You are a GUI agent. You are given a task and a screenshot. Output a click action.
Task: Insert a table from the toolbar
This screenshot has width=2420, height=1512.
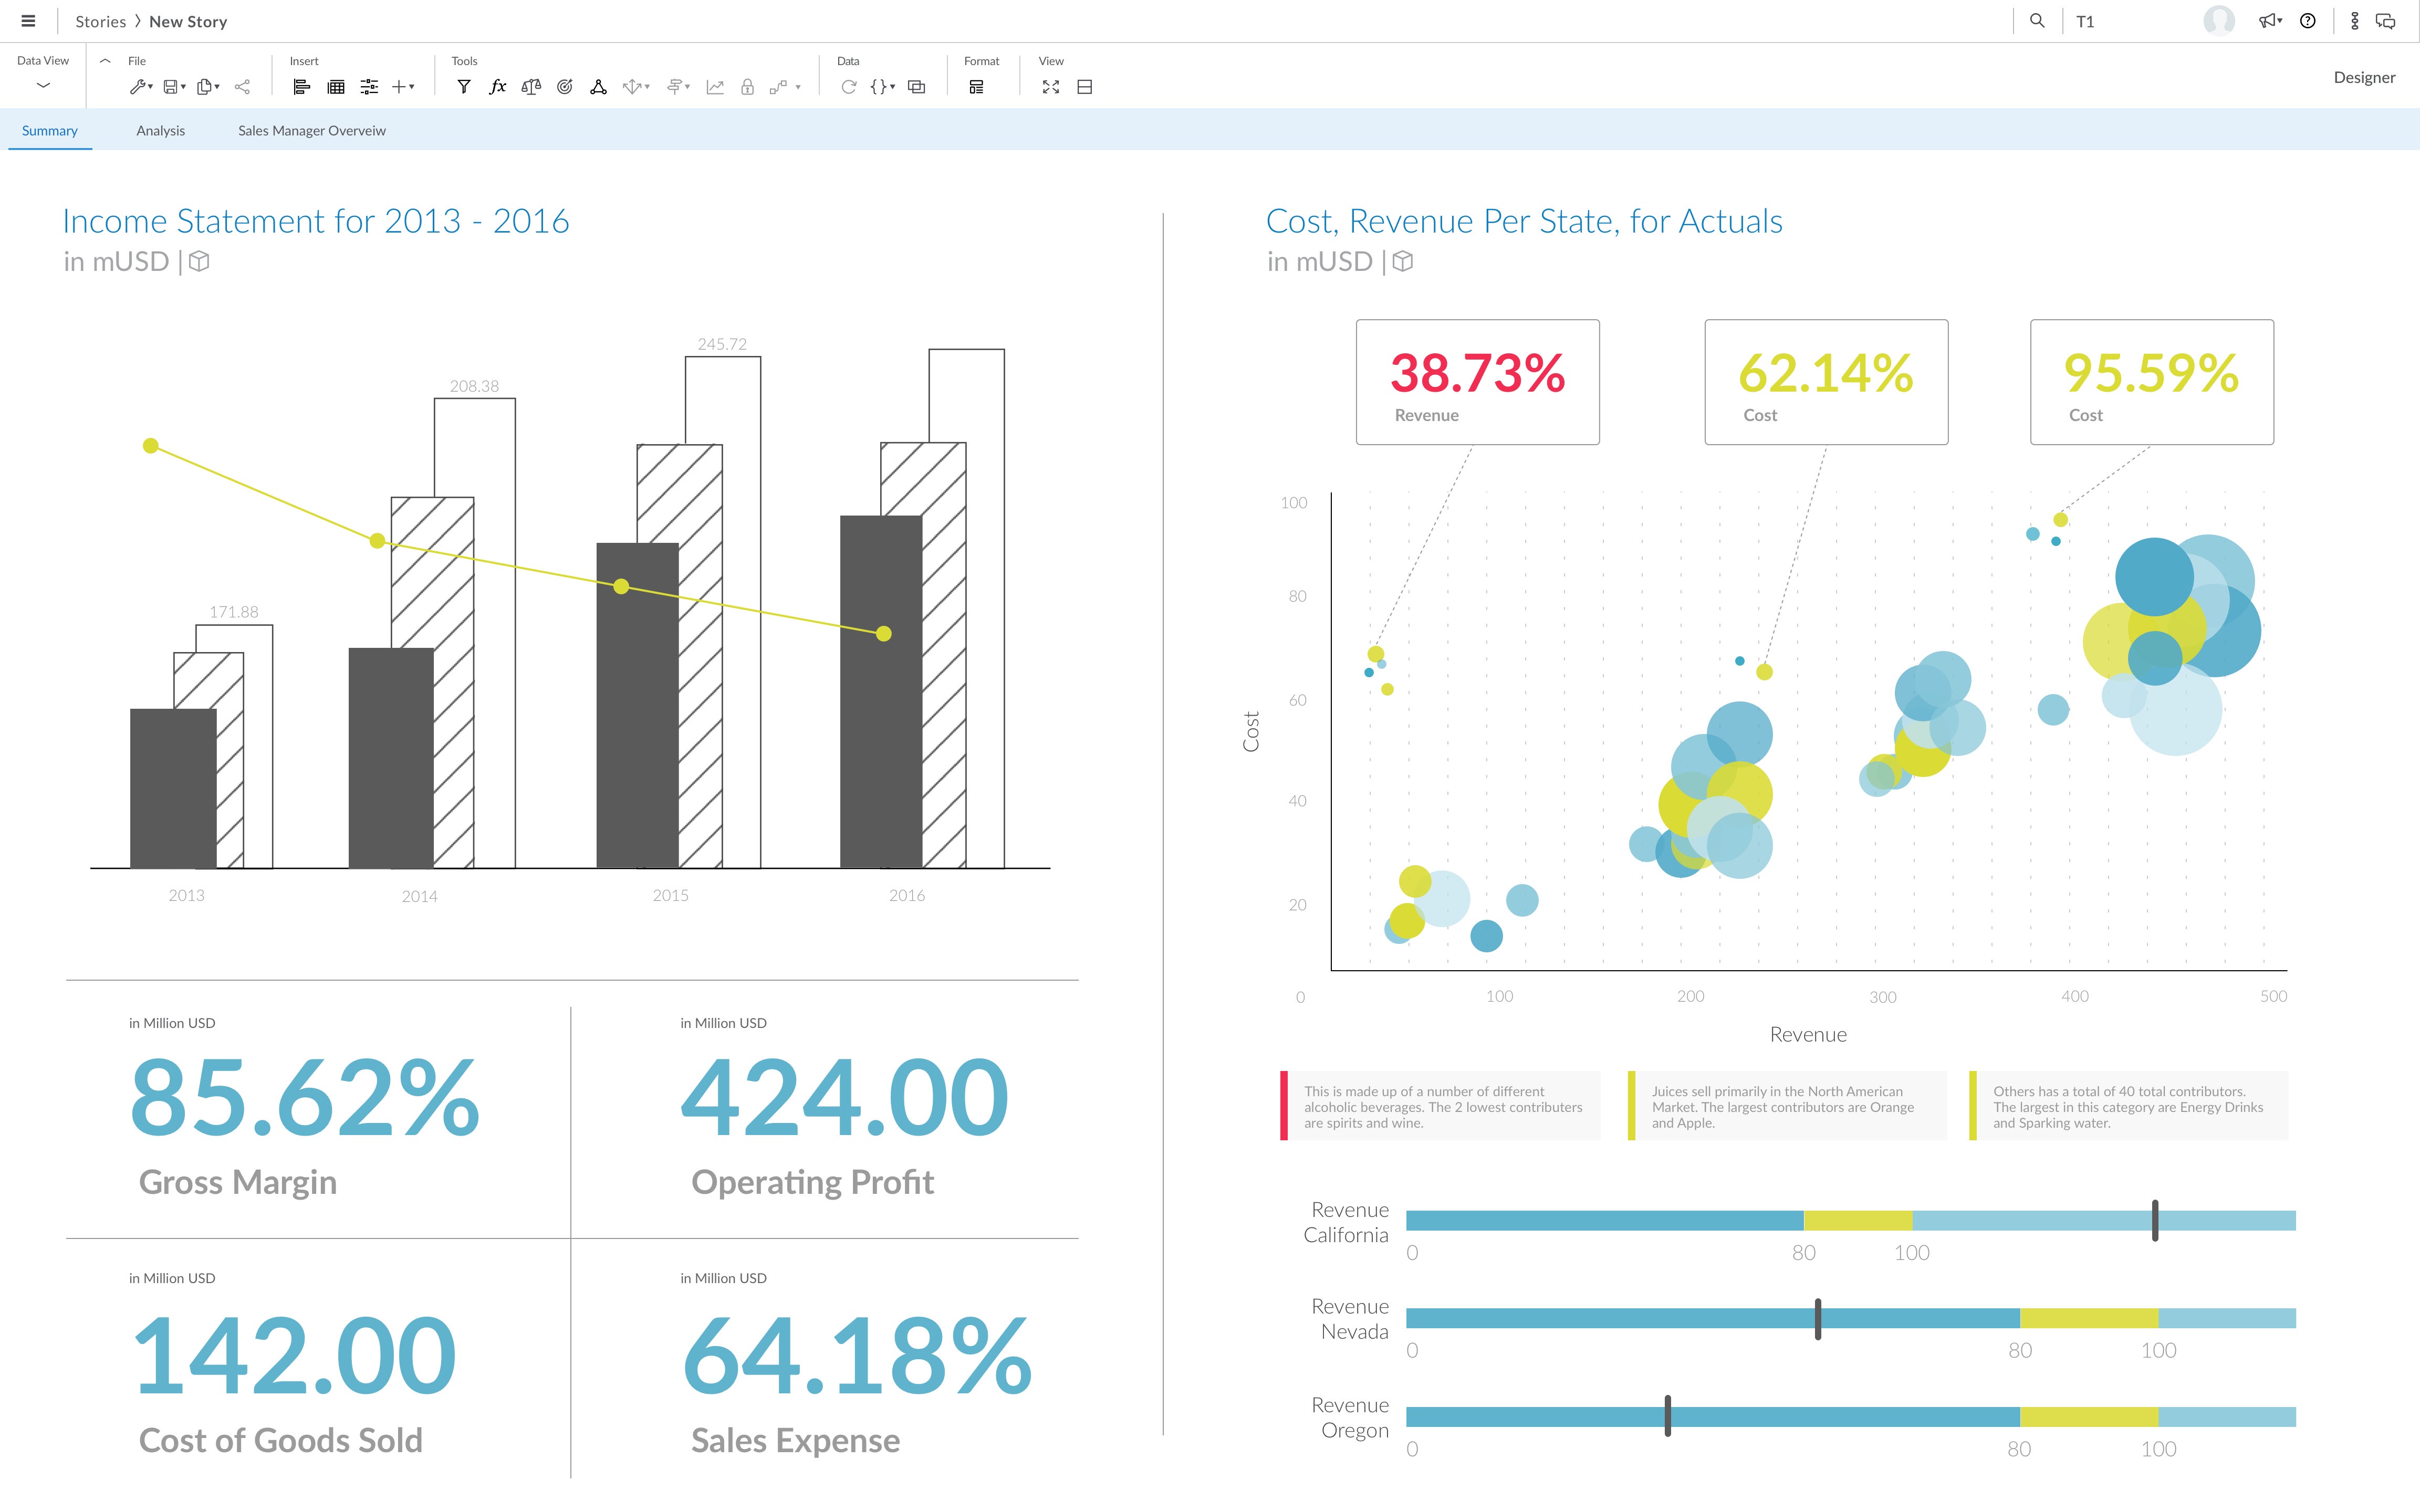pos(336,87)
